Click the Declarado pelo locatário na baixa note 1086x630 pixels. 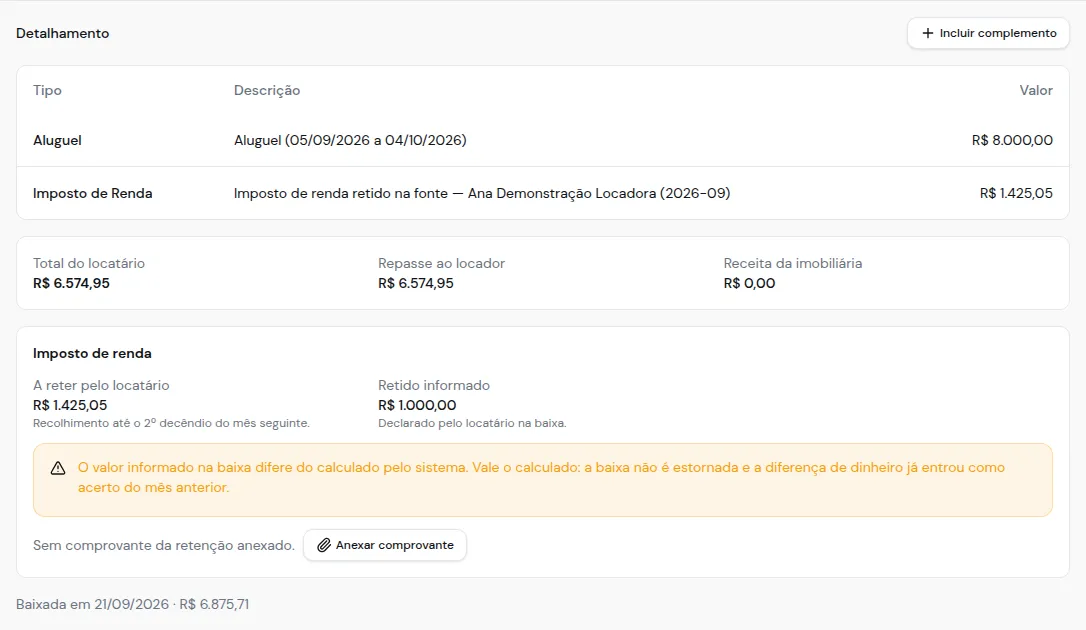tap(472, 423)
